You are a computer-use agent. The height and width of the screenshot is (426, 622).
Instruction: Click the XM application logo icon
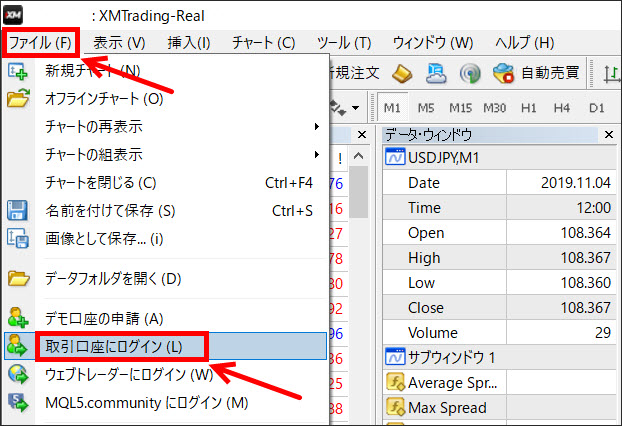[x=13, y=15]
